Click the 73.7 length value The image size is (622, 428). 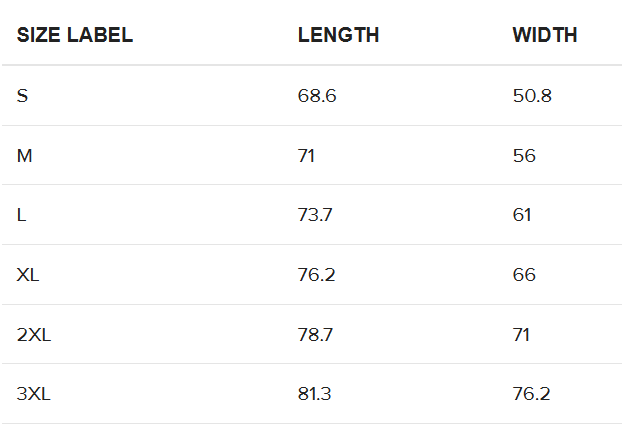pos(315,215)
